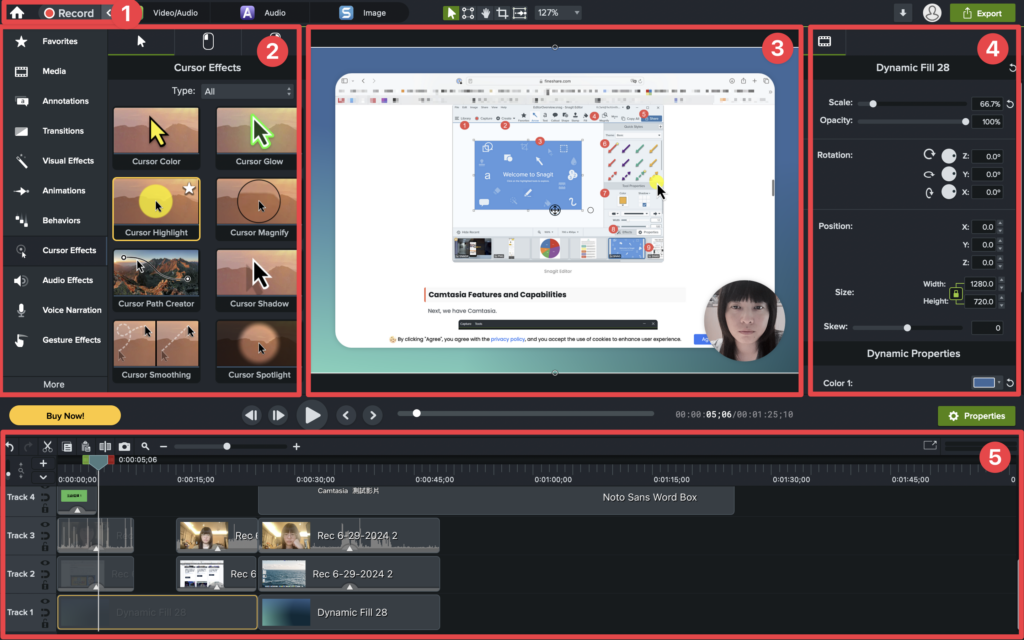This screenshot has height=640, width=1024.
Task: Pick the Cursor Path Creator effect
Action: click(156, 280)
